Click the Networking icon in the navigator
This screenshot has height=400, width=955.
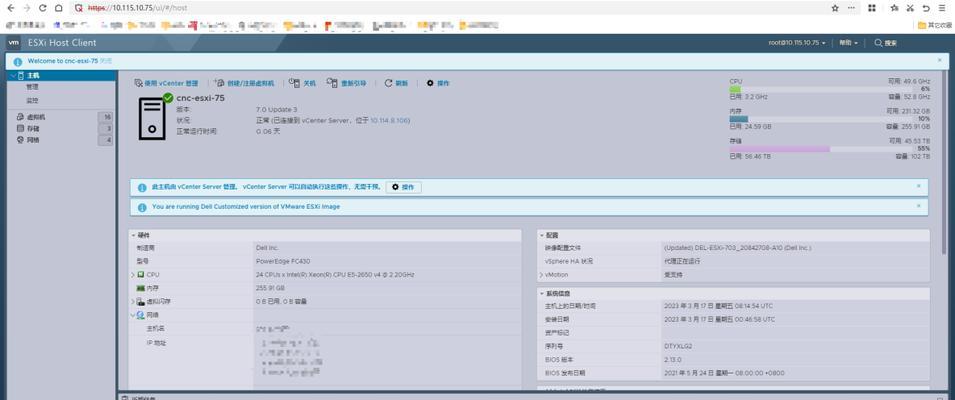20,140
